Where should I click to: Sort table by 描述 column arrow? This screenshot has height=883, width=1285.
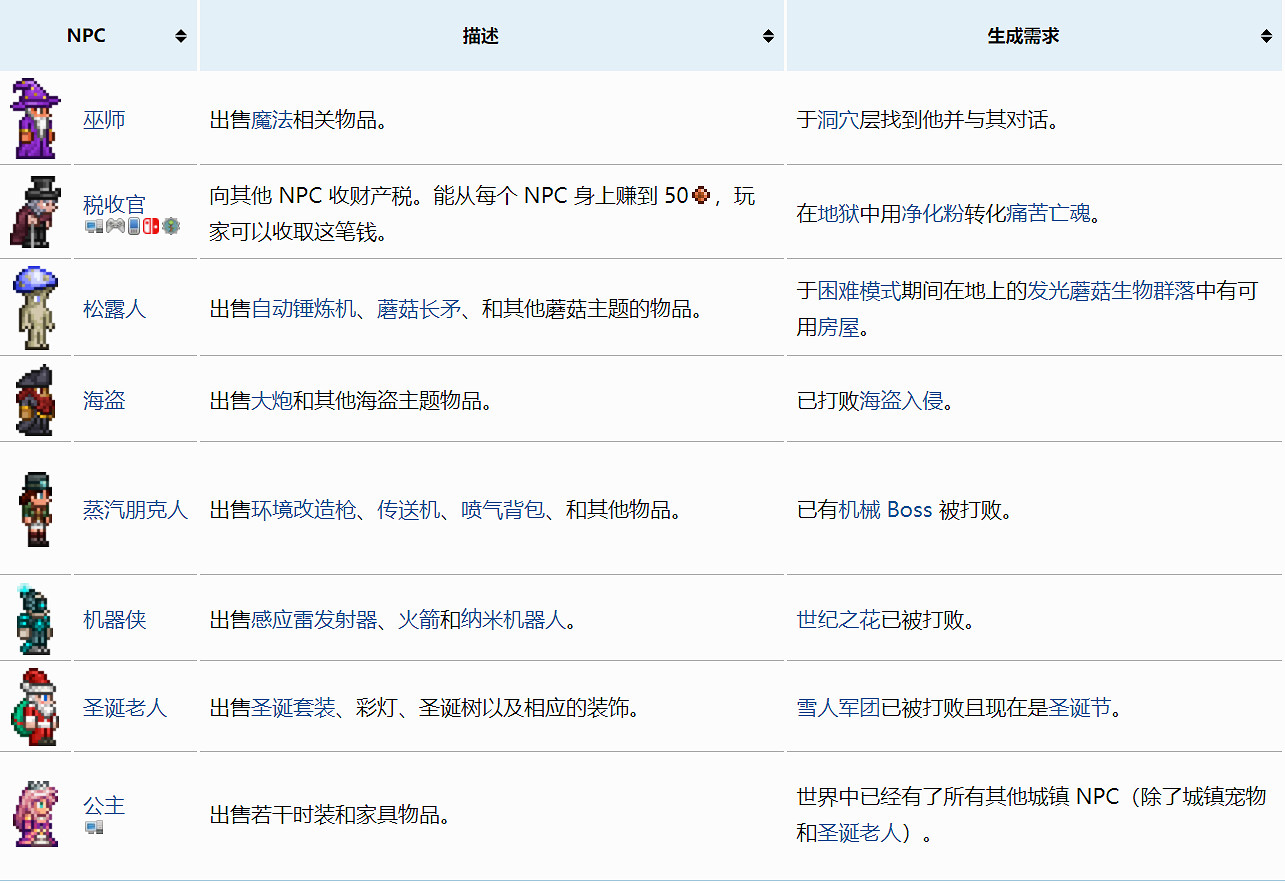pos(767,36)
